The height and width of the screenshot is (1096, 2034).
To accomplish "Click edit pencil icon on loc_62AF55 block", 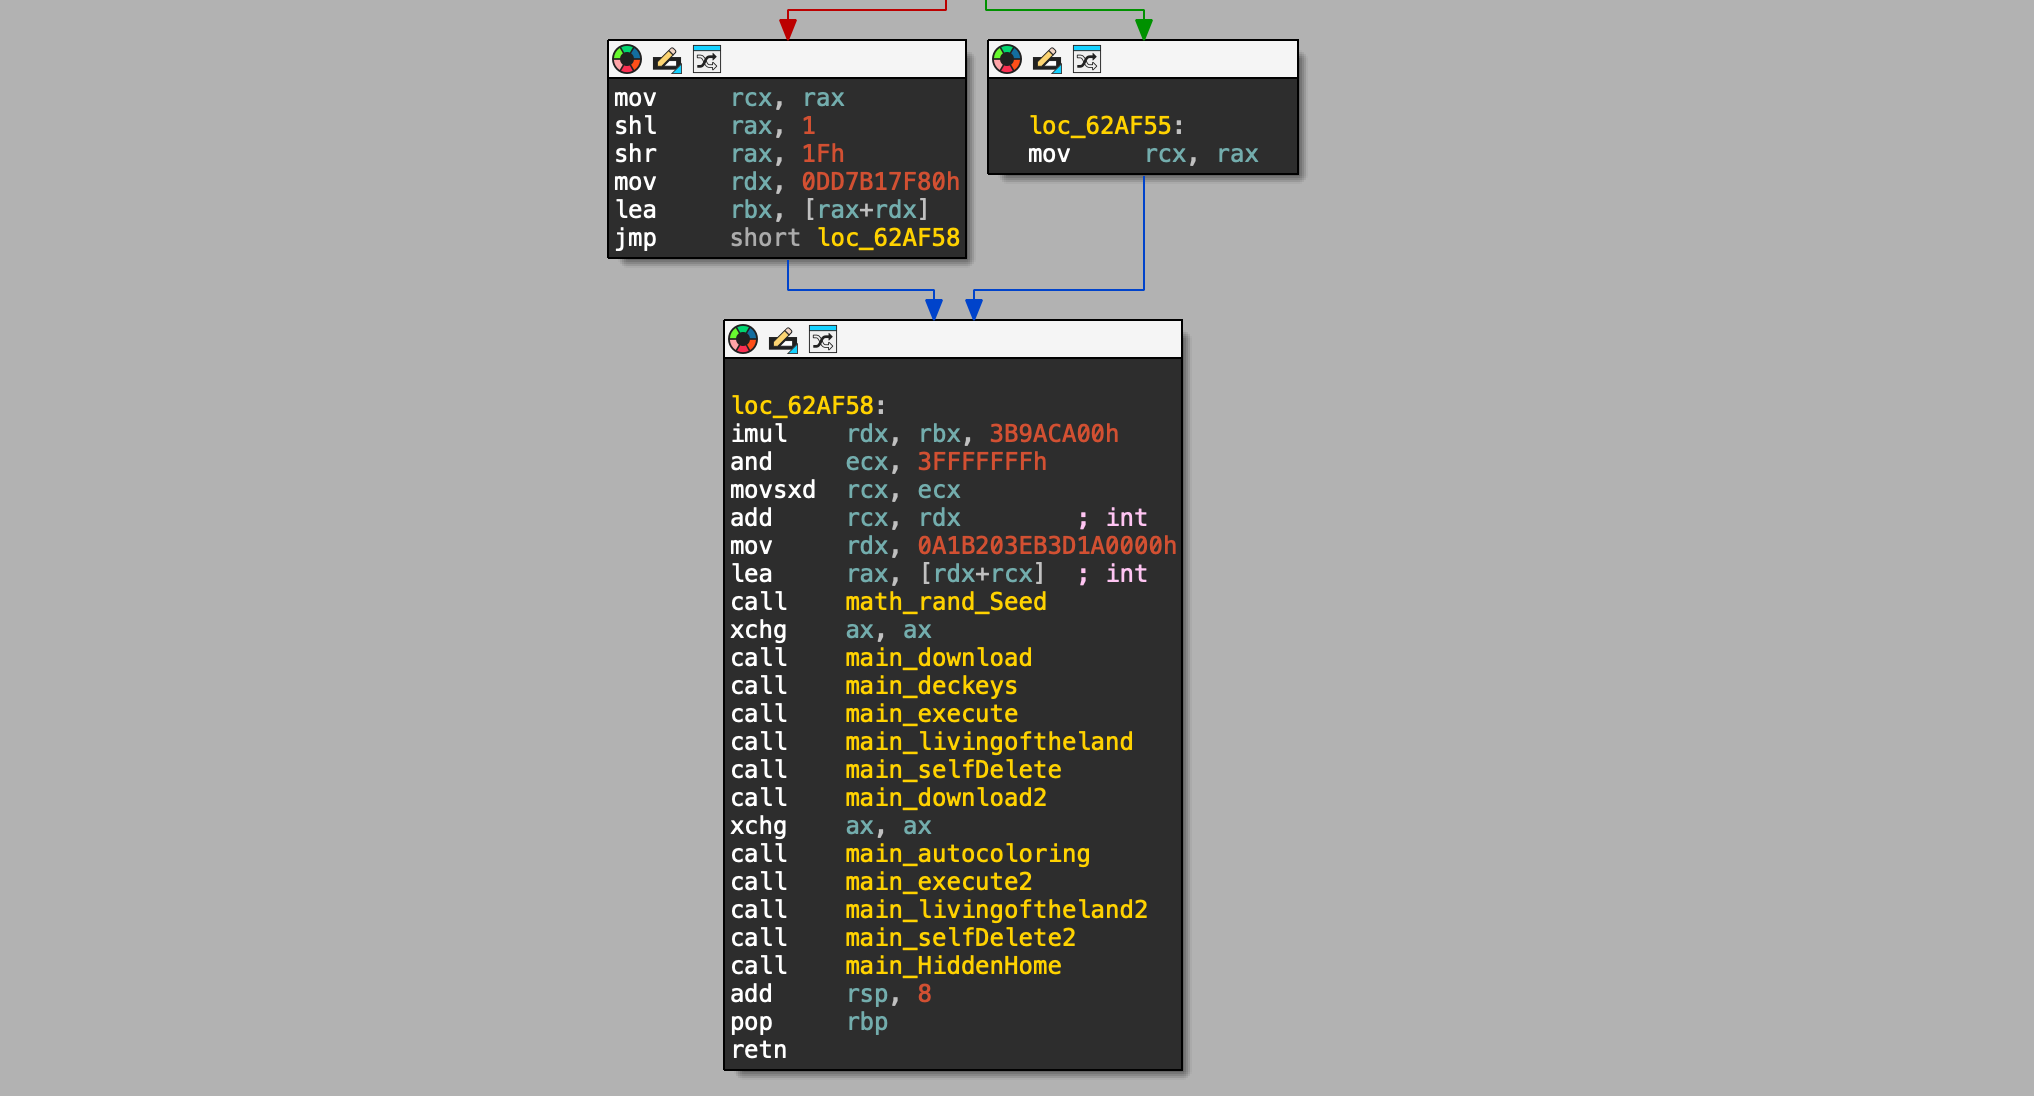I will (1047, 60).
